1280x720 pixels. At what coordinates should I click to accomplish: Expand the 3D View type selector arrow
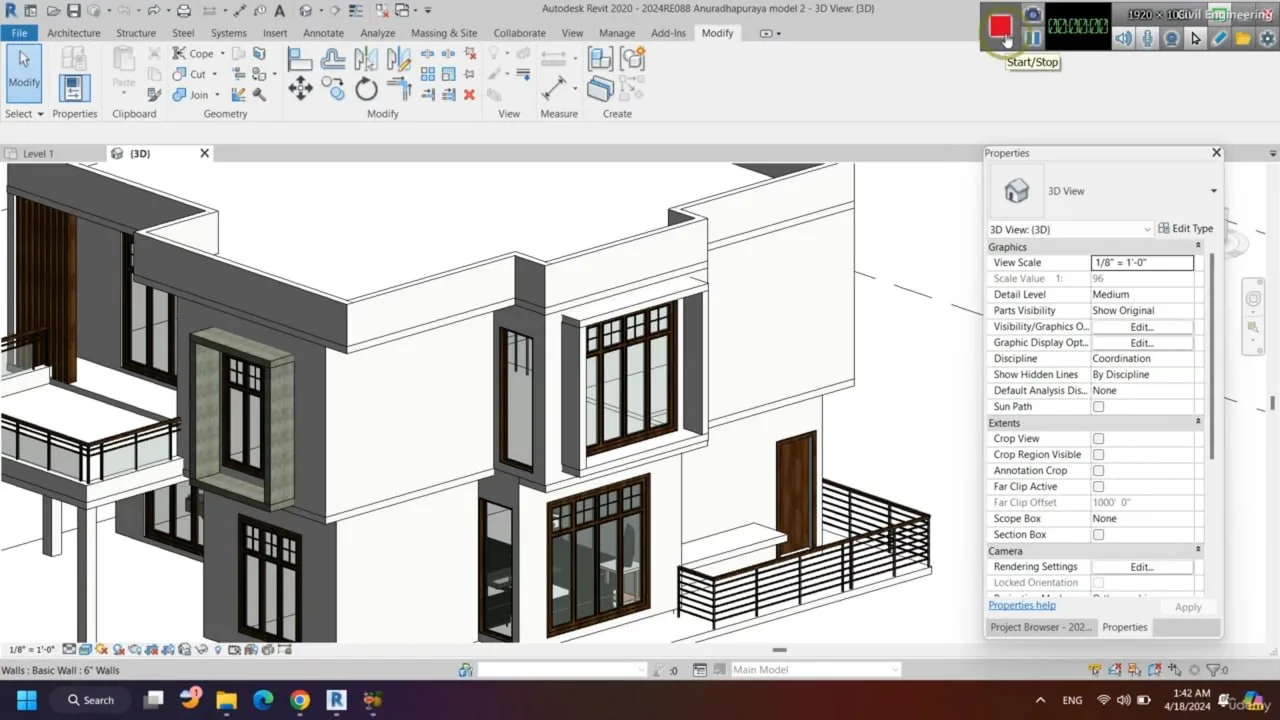[1213, 191]
